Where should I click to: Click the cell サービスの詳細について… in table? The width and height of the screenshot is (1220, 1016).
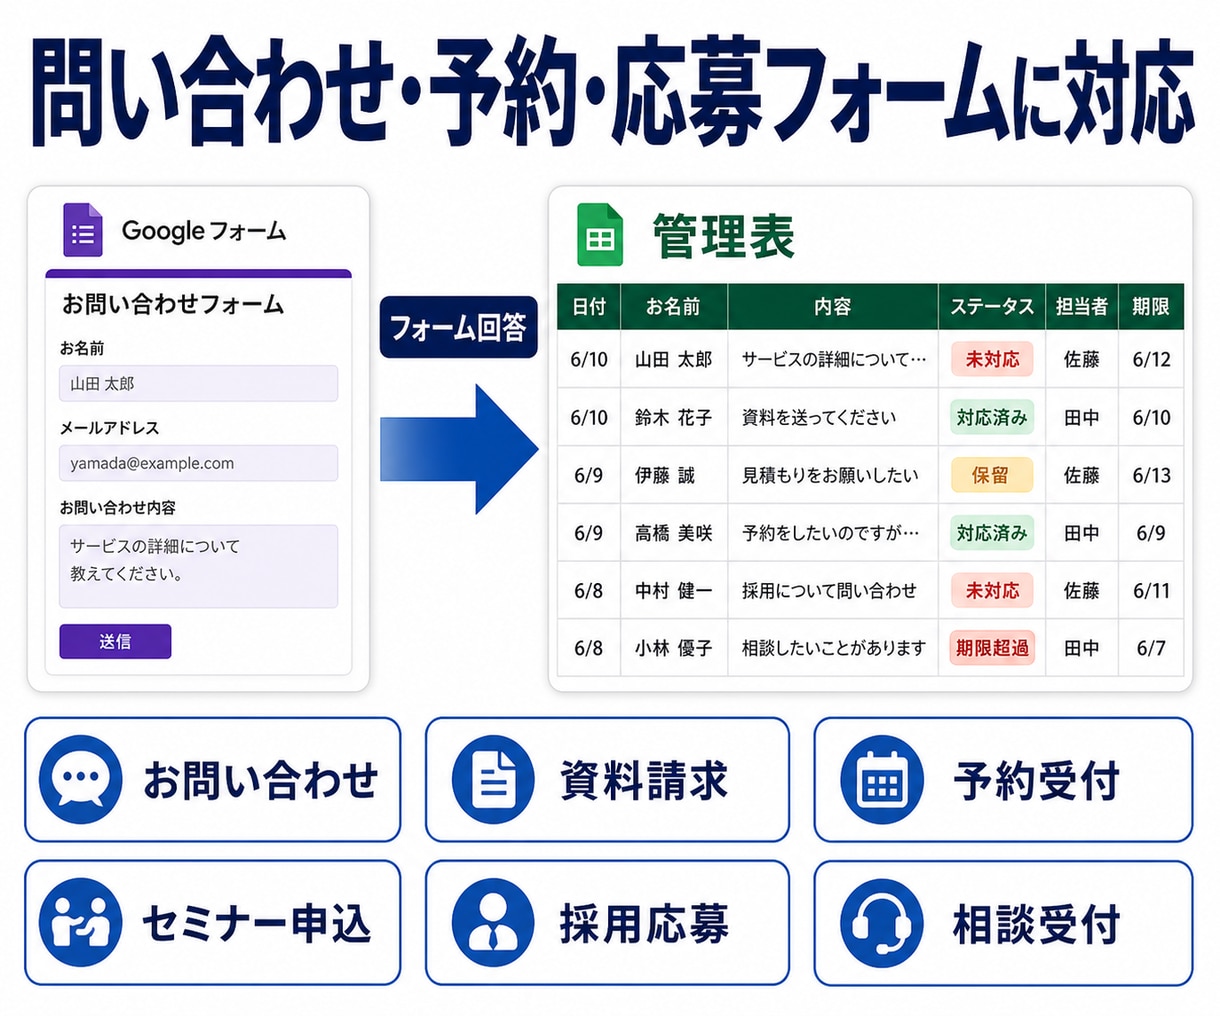[x=833, y=359]
